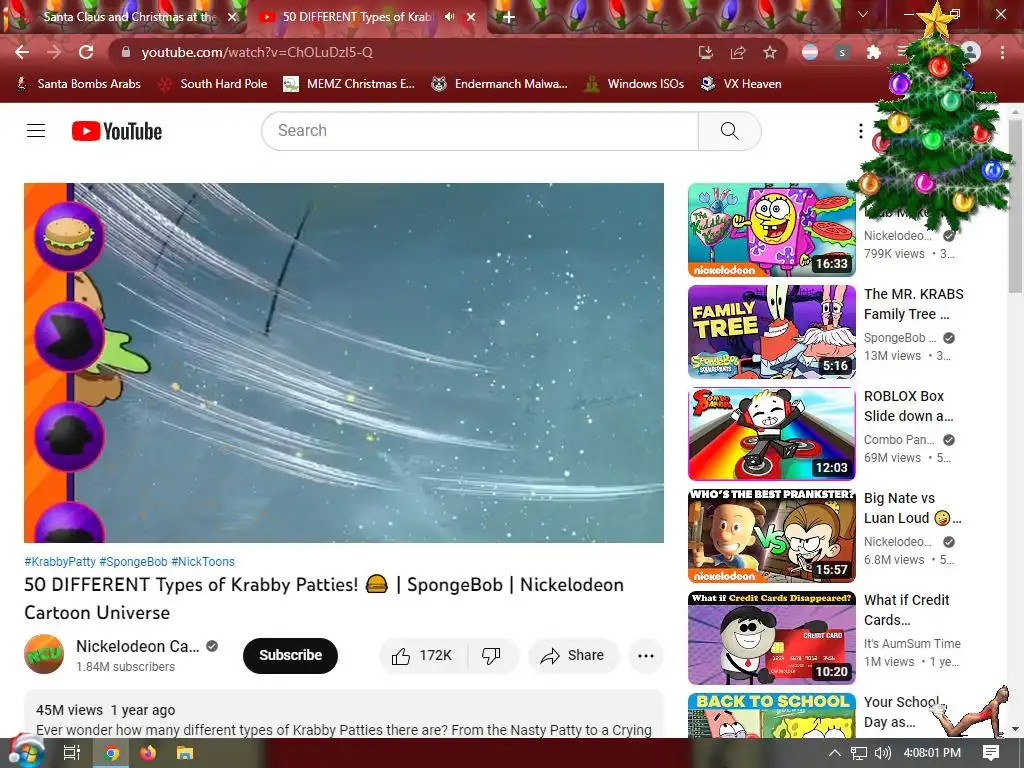Screen dimensions: 1024x768
Task: Open Chrome's three-dot menu
Action: [x=1002, y=52]
